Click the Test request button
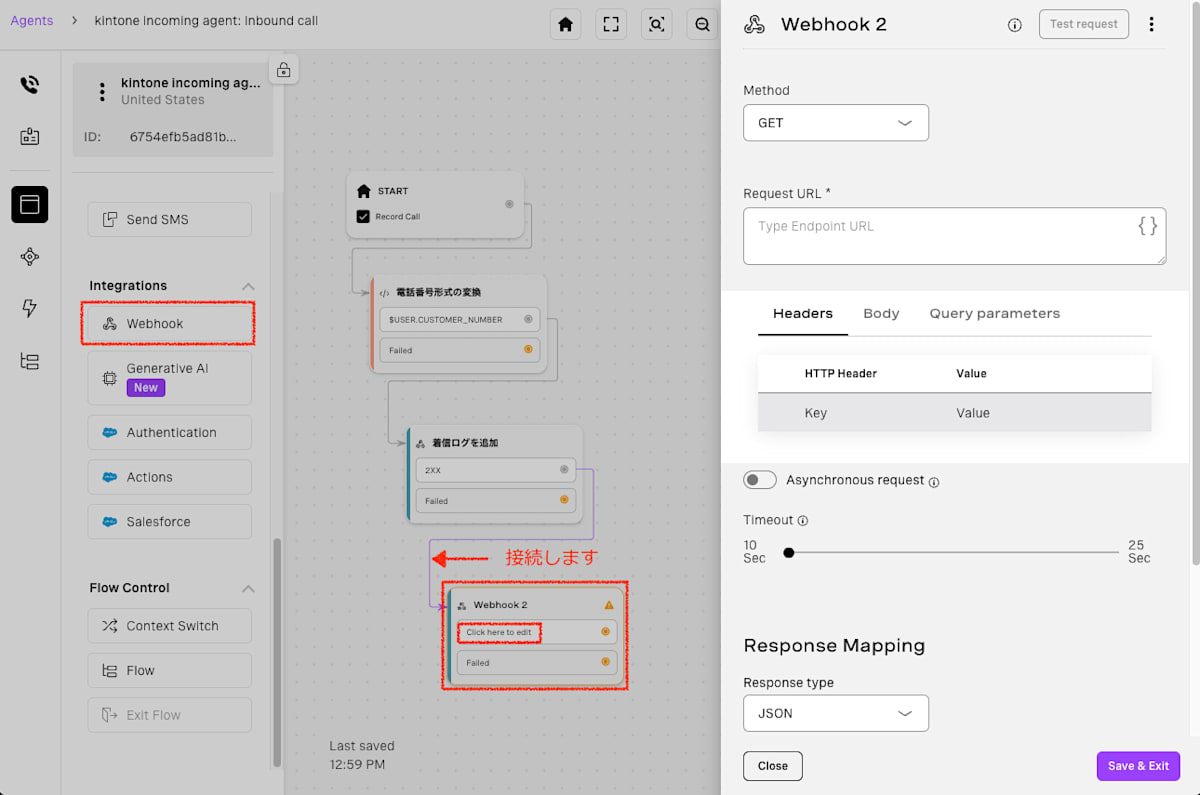Screen dimensions: 1200x795 tap(1084, 24)
